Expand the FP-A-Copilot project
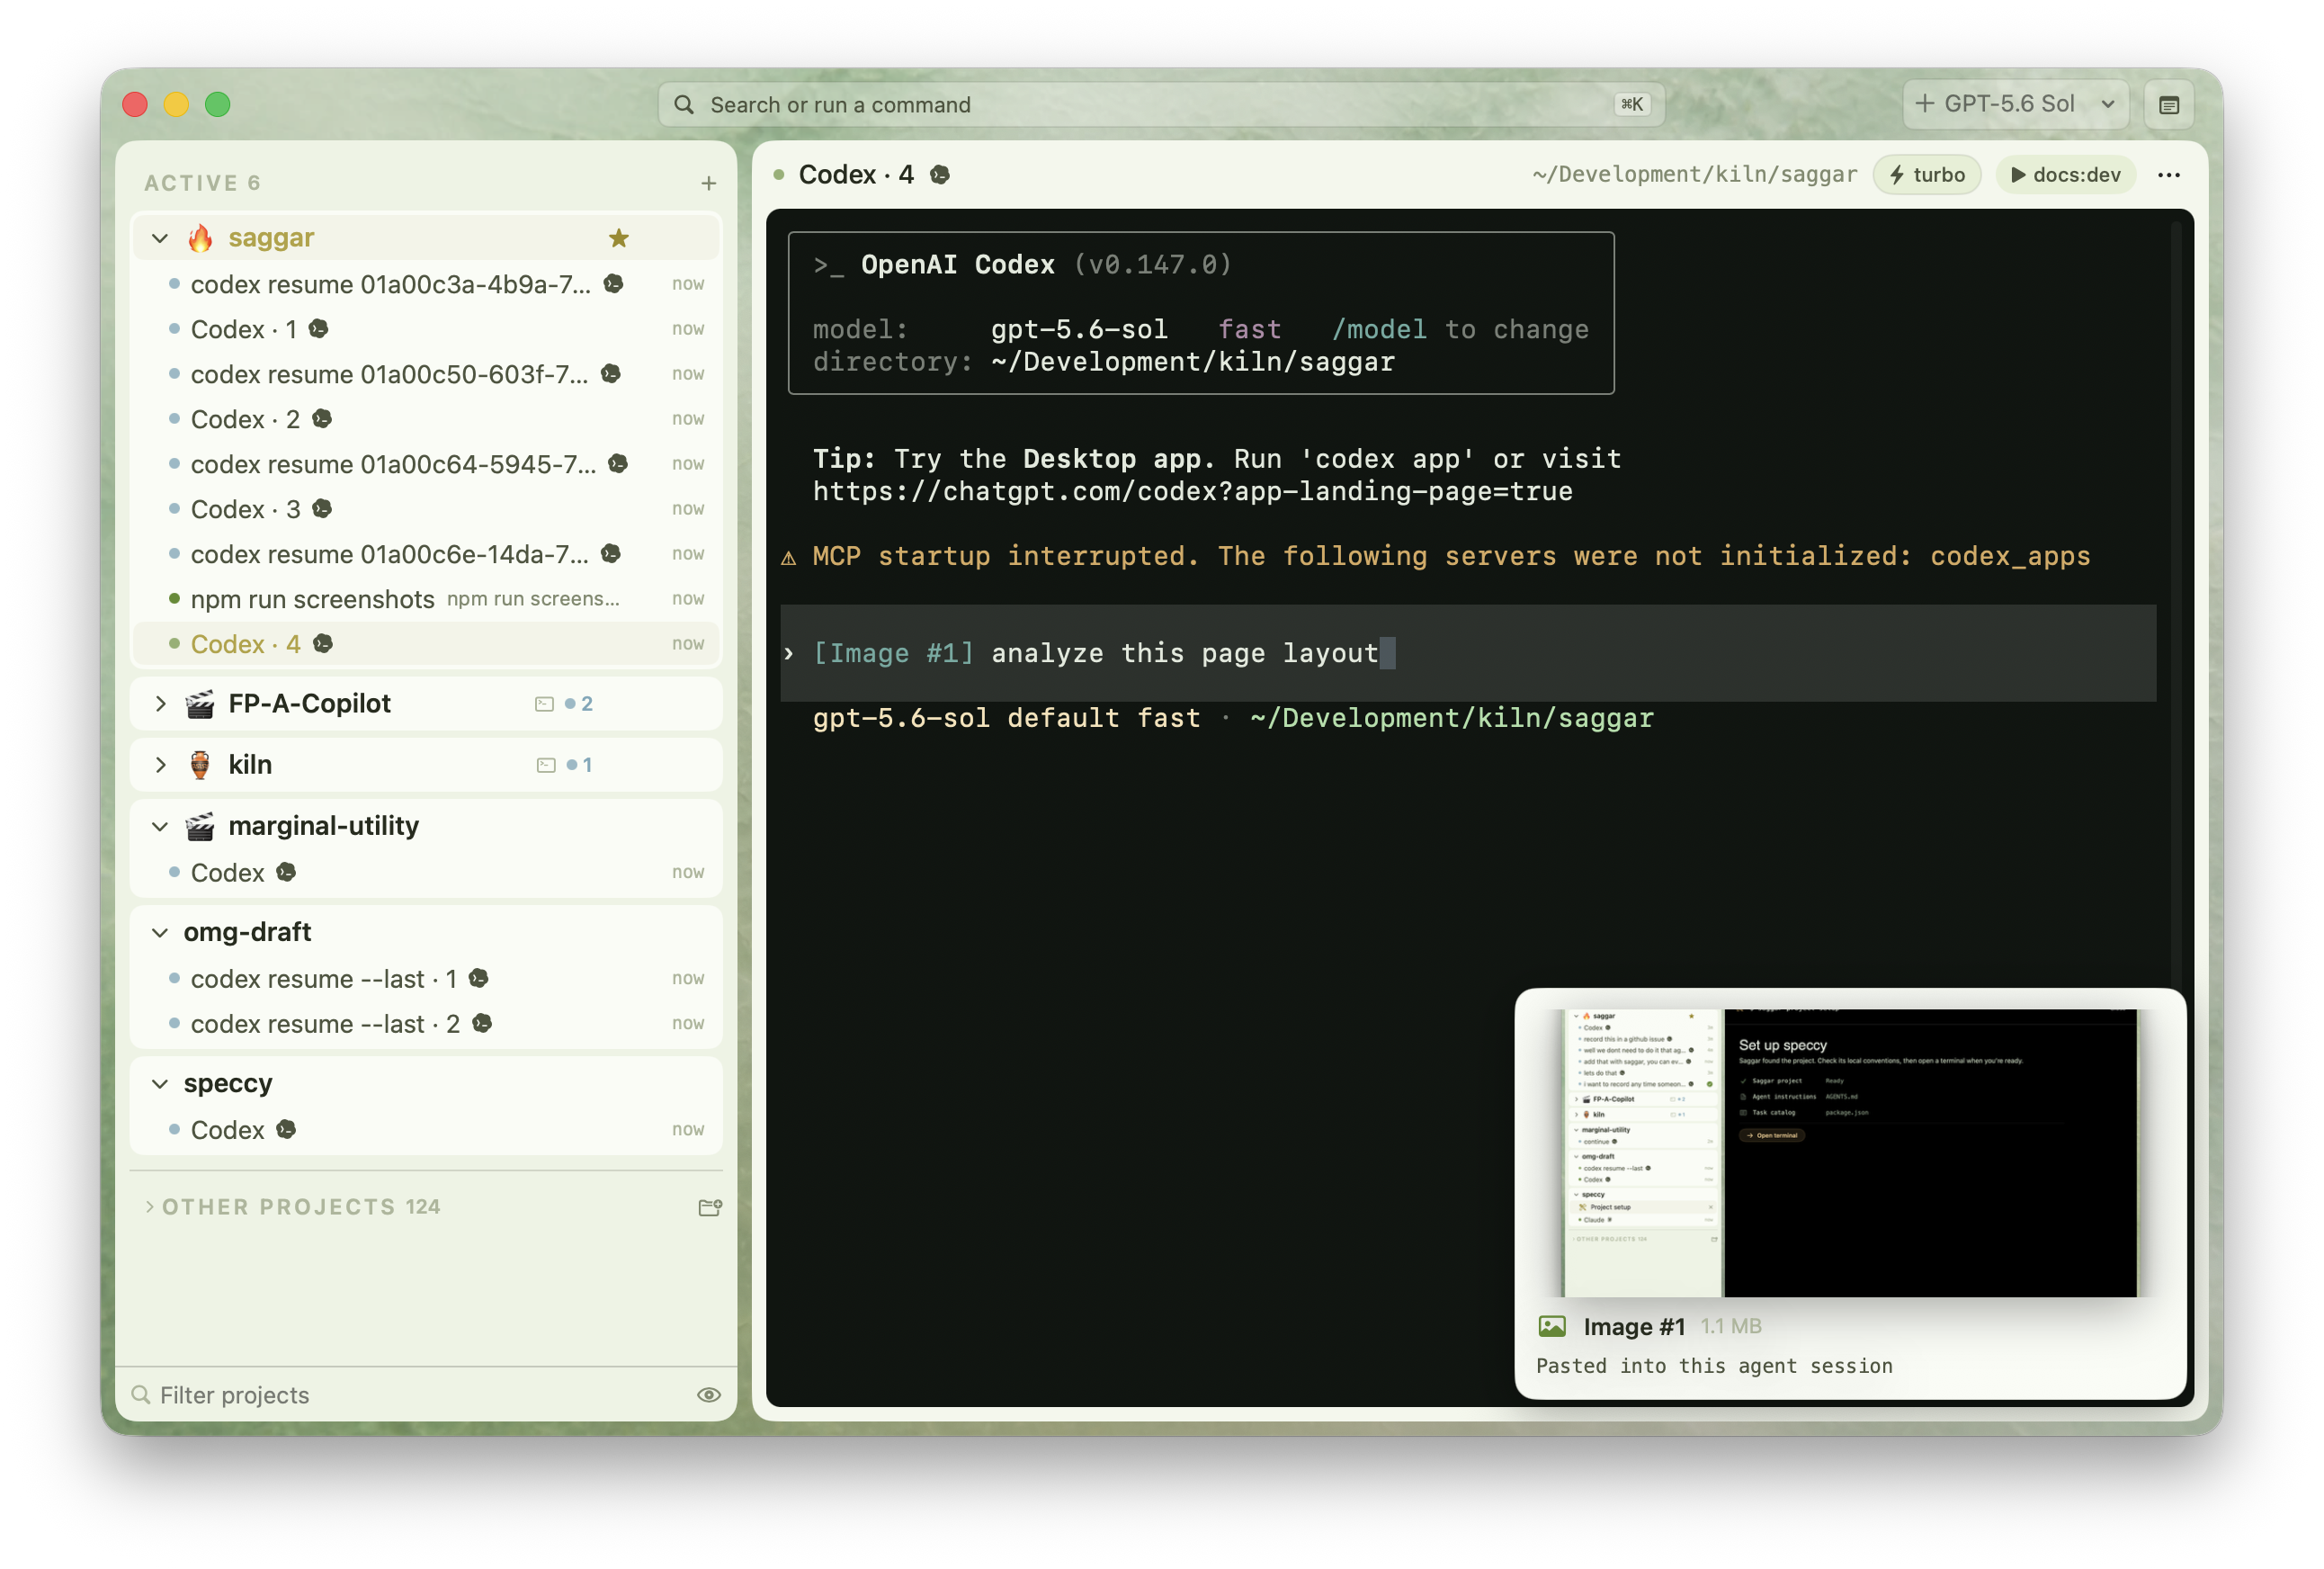This screenshot has height=1569, width=2324. pos(160,704)
